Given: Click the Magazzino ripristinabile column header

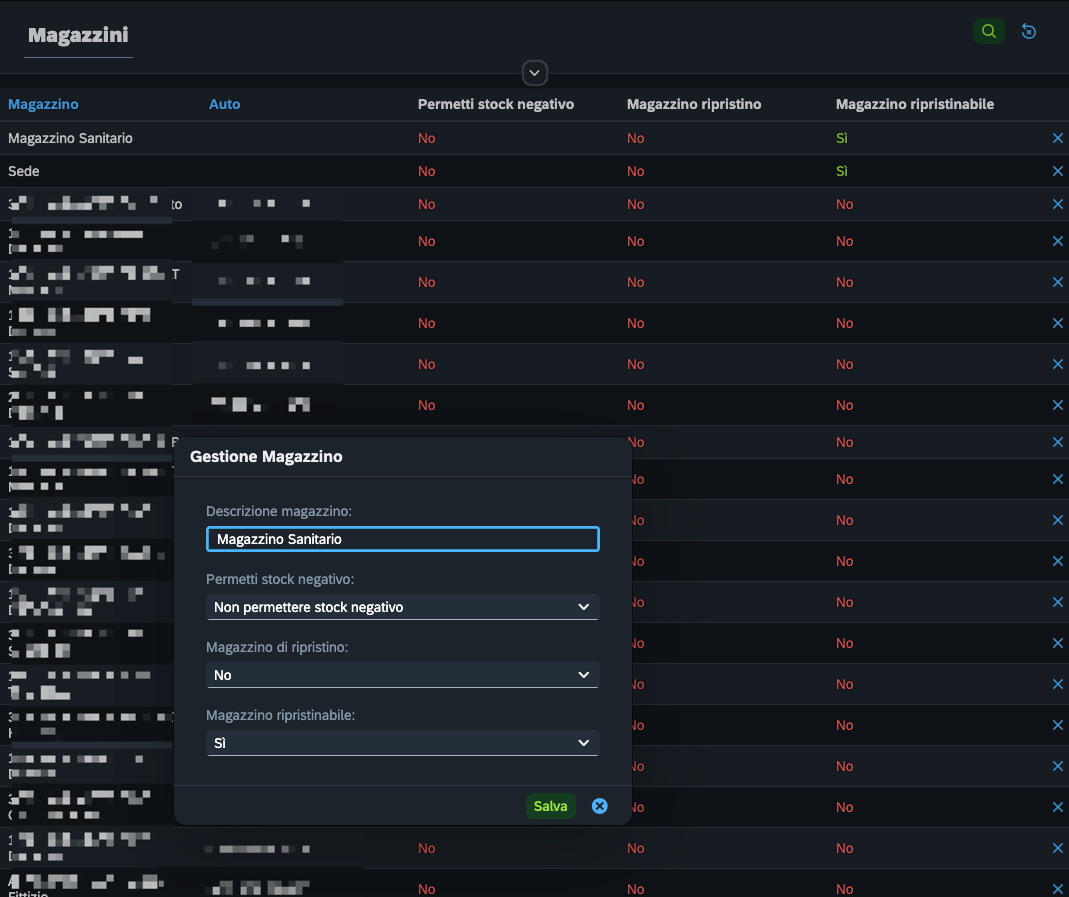Looking at the screenshot, I should tap(914, 104).
